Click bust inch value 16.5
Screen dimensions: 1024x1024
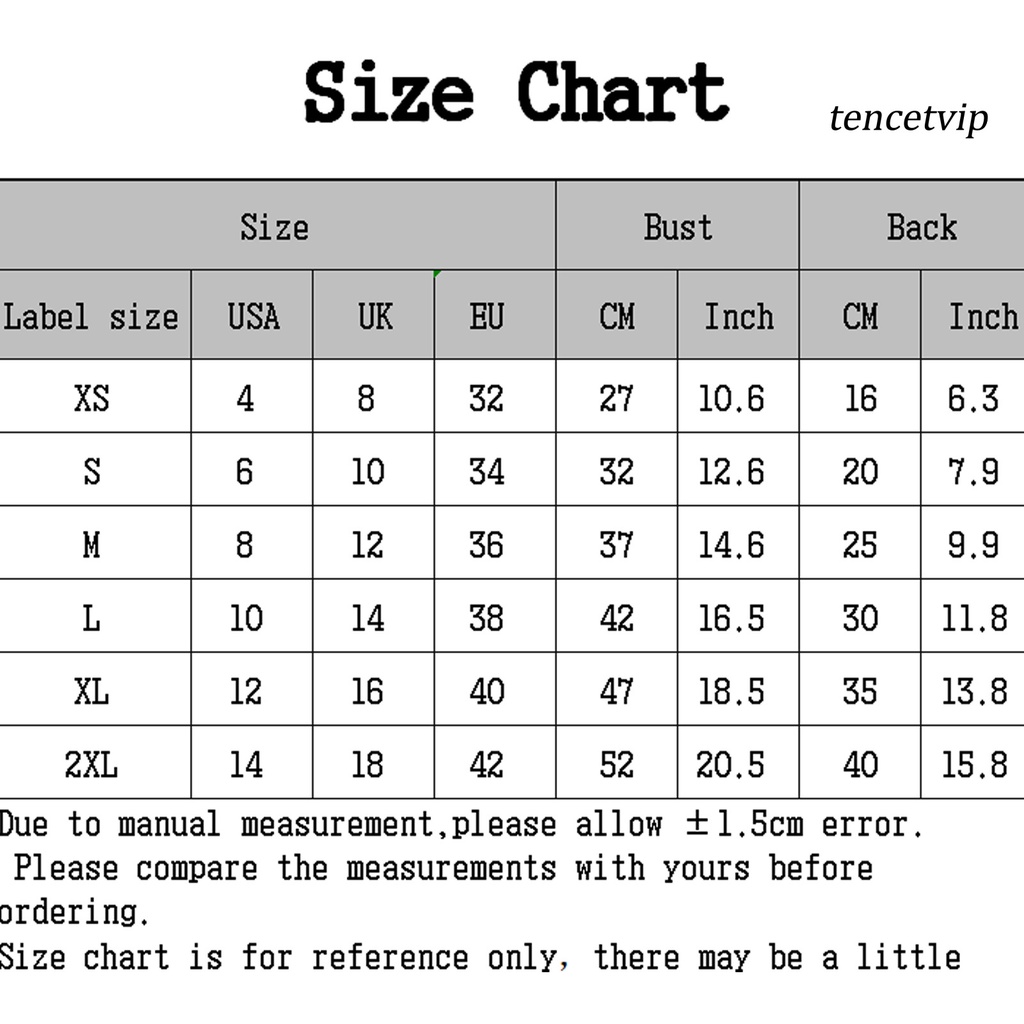click(x=731, y=618)
